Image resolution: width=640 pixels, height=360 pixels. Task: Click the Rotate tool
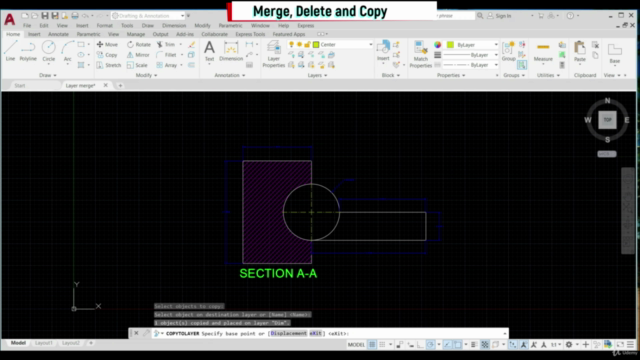coord(139,44)
